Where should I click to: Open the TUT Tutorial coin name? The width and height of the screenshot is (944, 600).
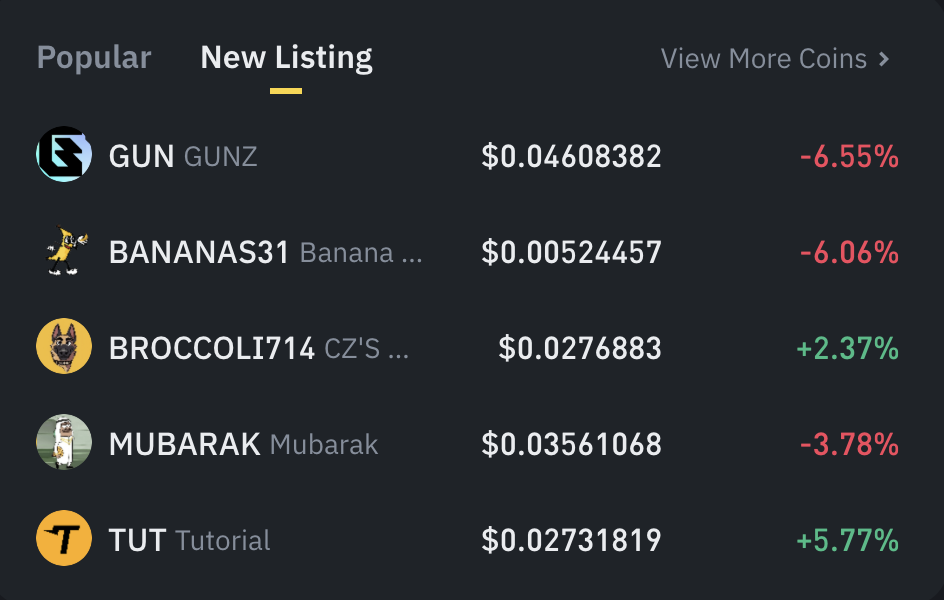pyautogui.click(x=190, y=540)
